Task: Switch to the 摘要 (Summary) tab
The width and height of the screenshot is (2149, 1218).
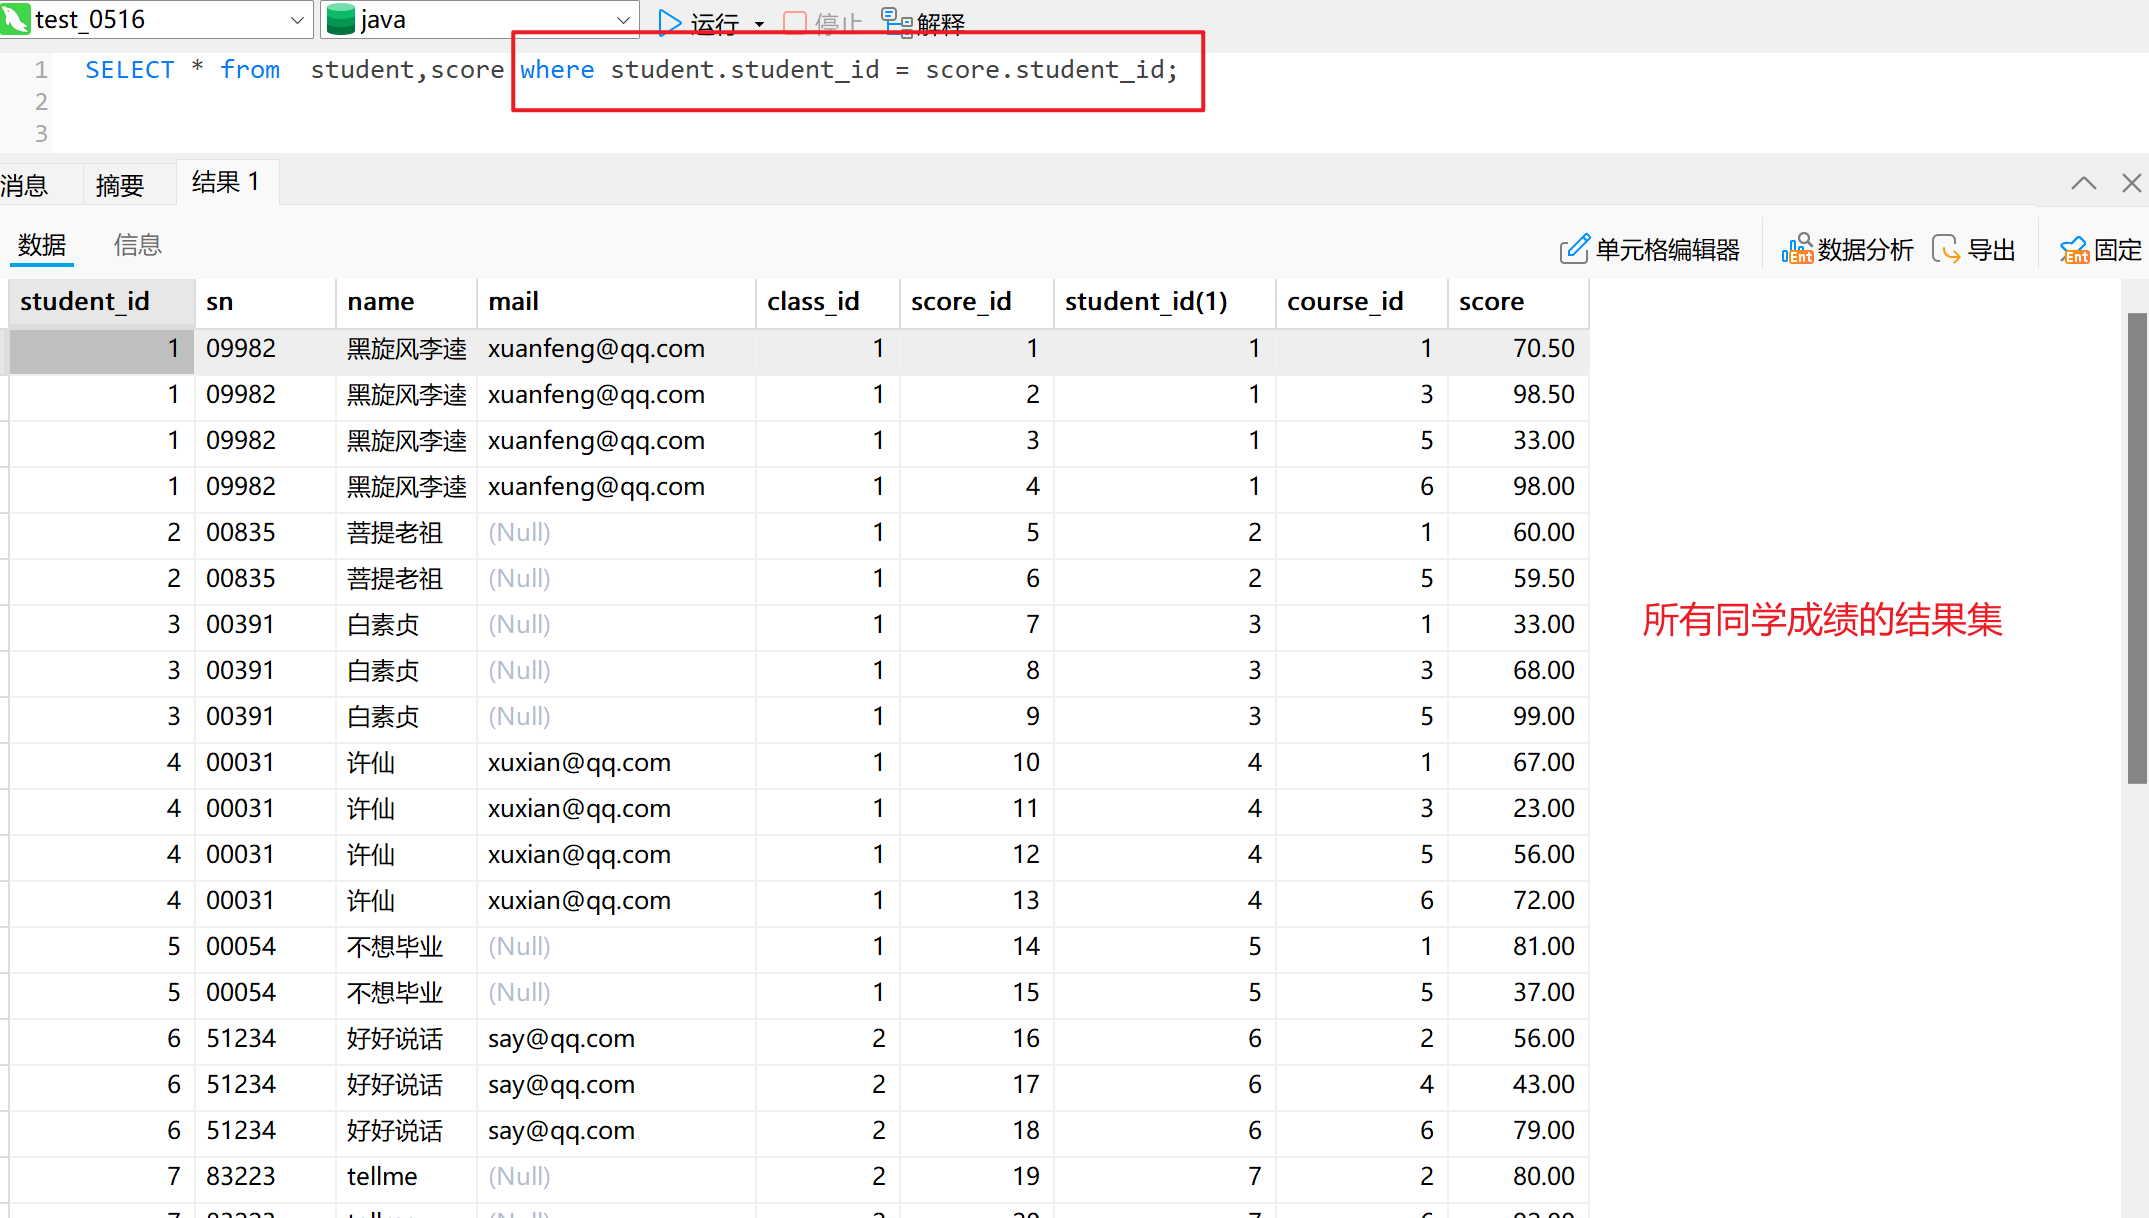Action: (x=120, y=185)
